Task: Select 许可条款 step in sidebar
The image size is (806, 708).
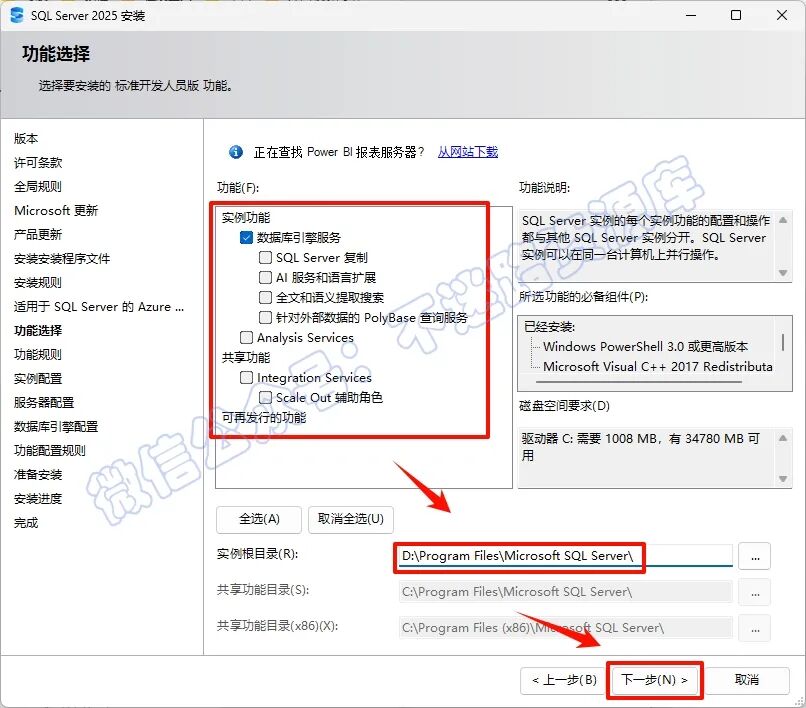Action: (x=38, y=162)
